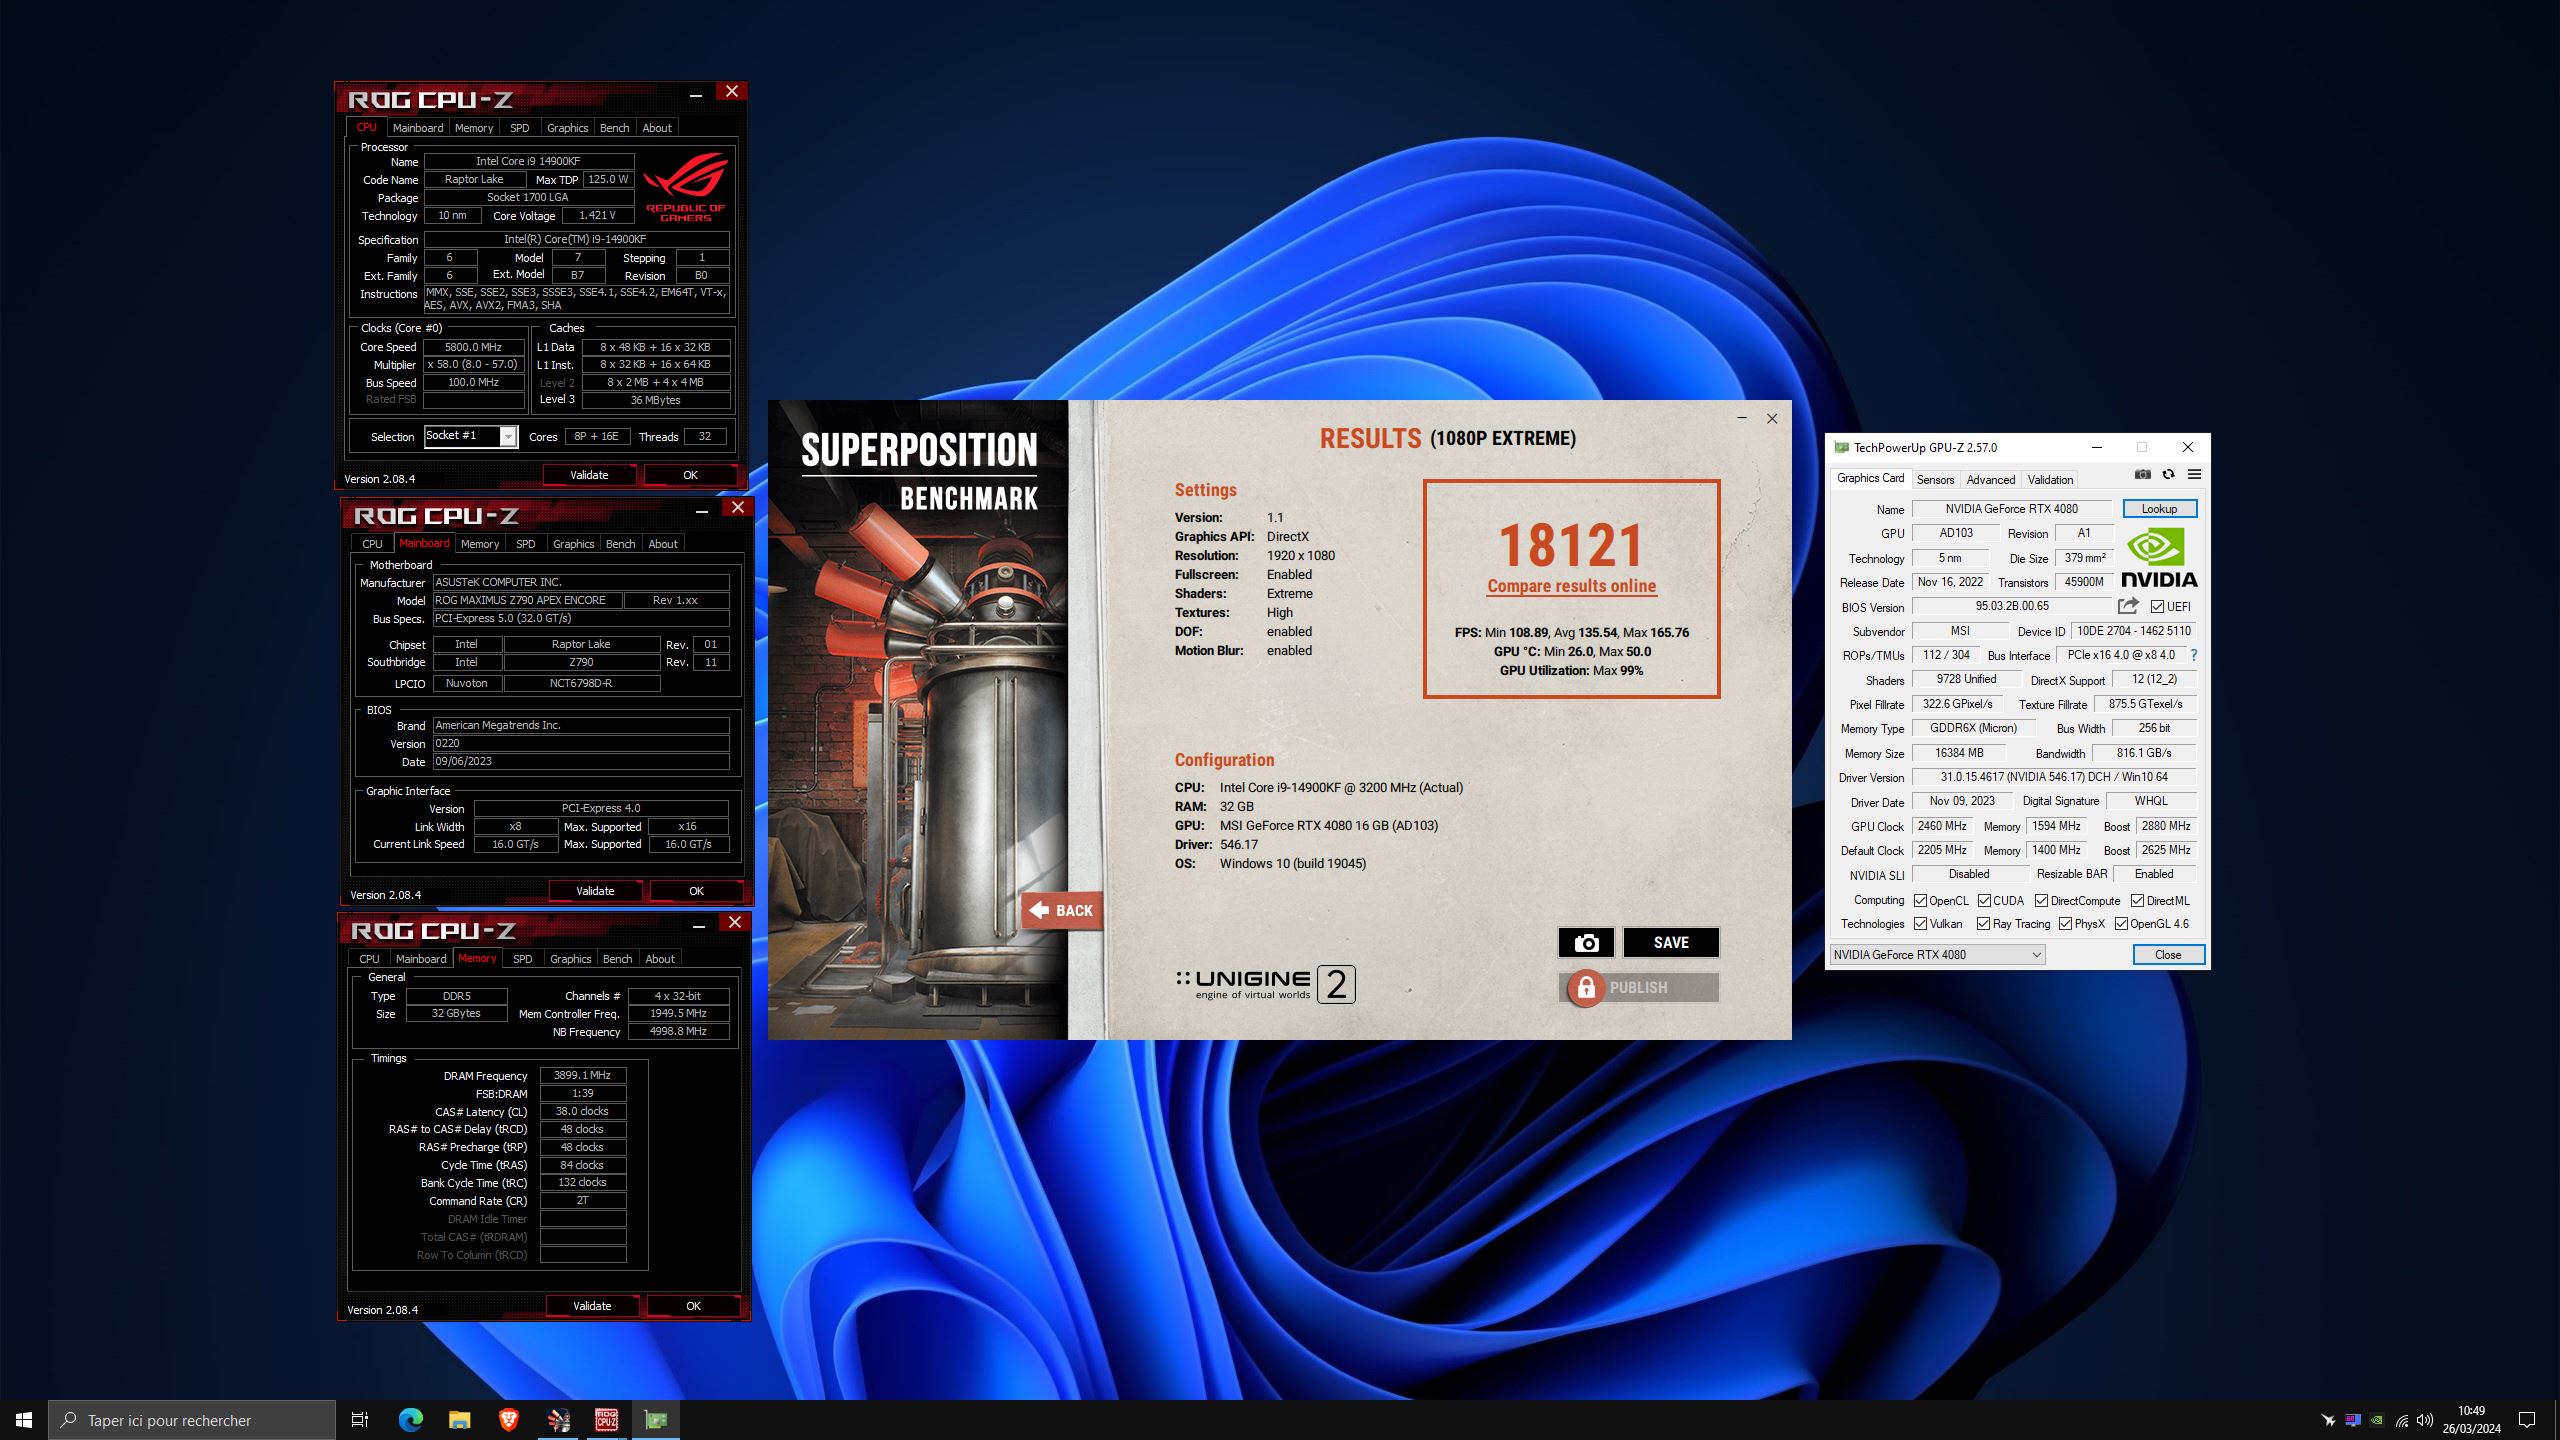This screenshot has width=2560, height=1440.
Task: Click Validate in top CPU-Z window
Action: (x=589, y=475)
